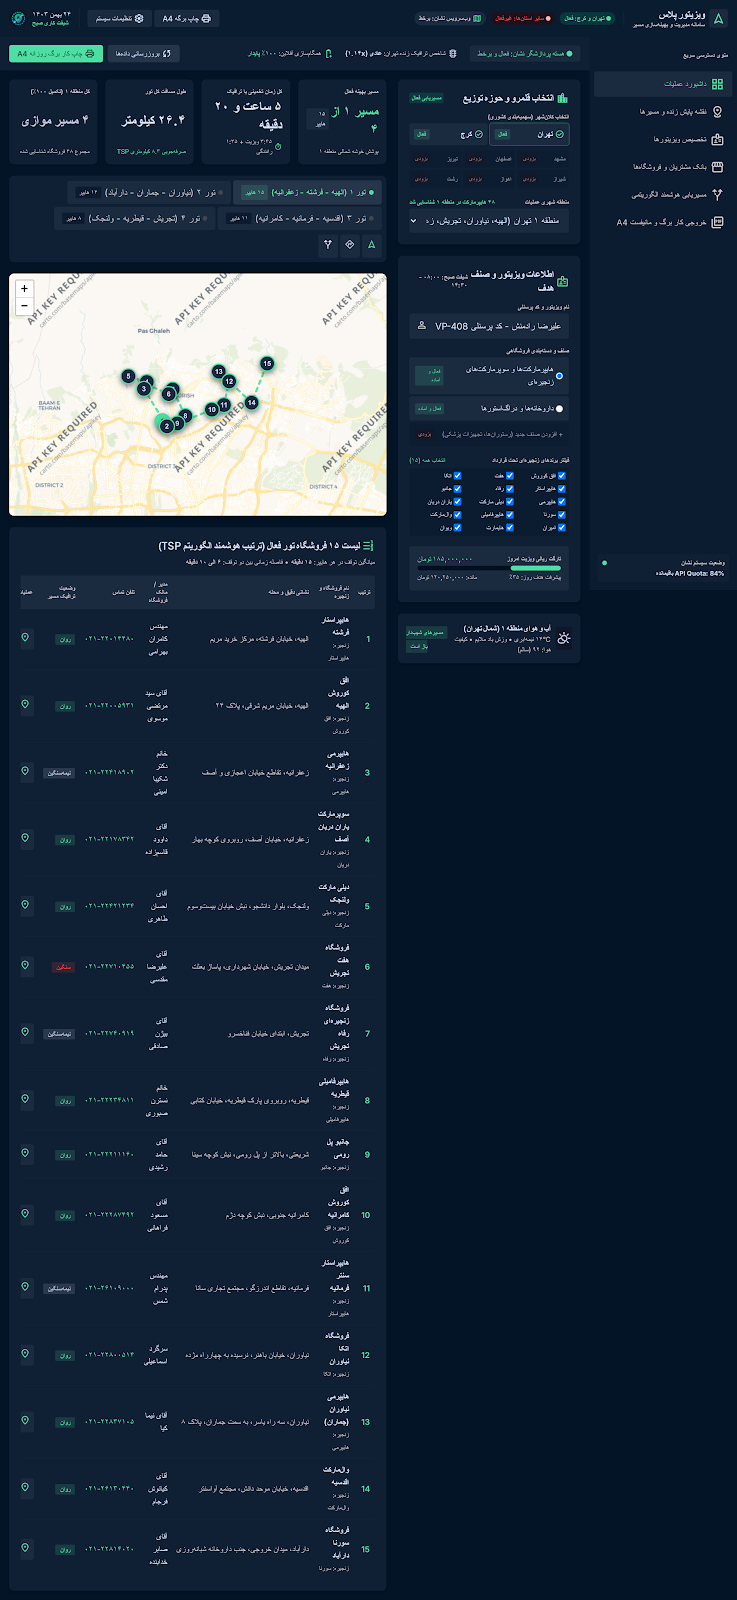Select tour 2 (Niavaran - Jamaran - Darabad) tab
737x1600 pixels.
pyautogui.click(x=149, y=191)
